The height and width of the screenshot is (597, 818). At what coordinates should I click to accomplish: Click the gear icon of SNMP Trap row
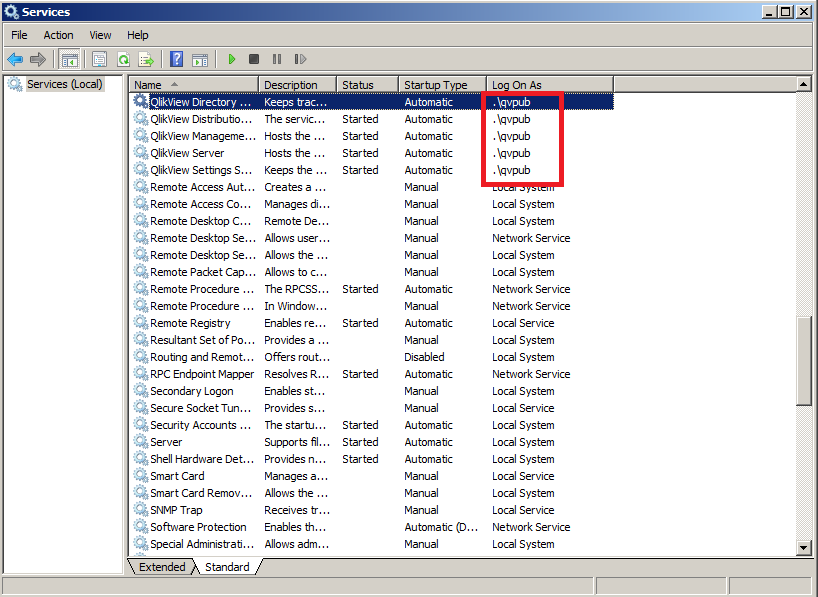pyautogui.click(x=140, y=509)
